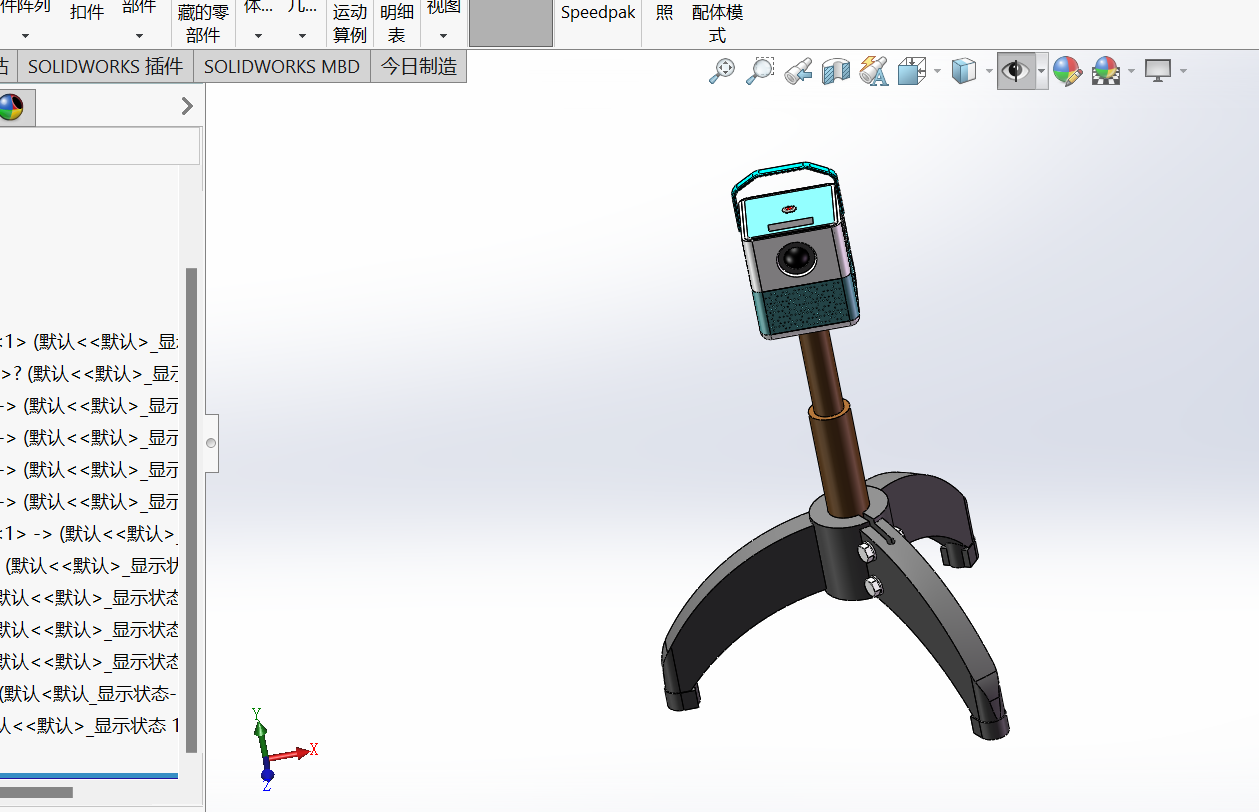Activate the Section View tool
Image resolution: width=1259 pixels, height=812 pixels.
836,71
